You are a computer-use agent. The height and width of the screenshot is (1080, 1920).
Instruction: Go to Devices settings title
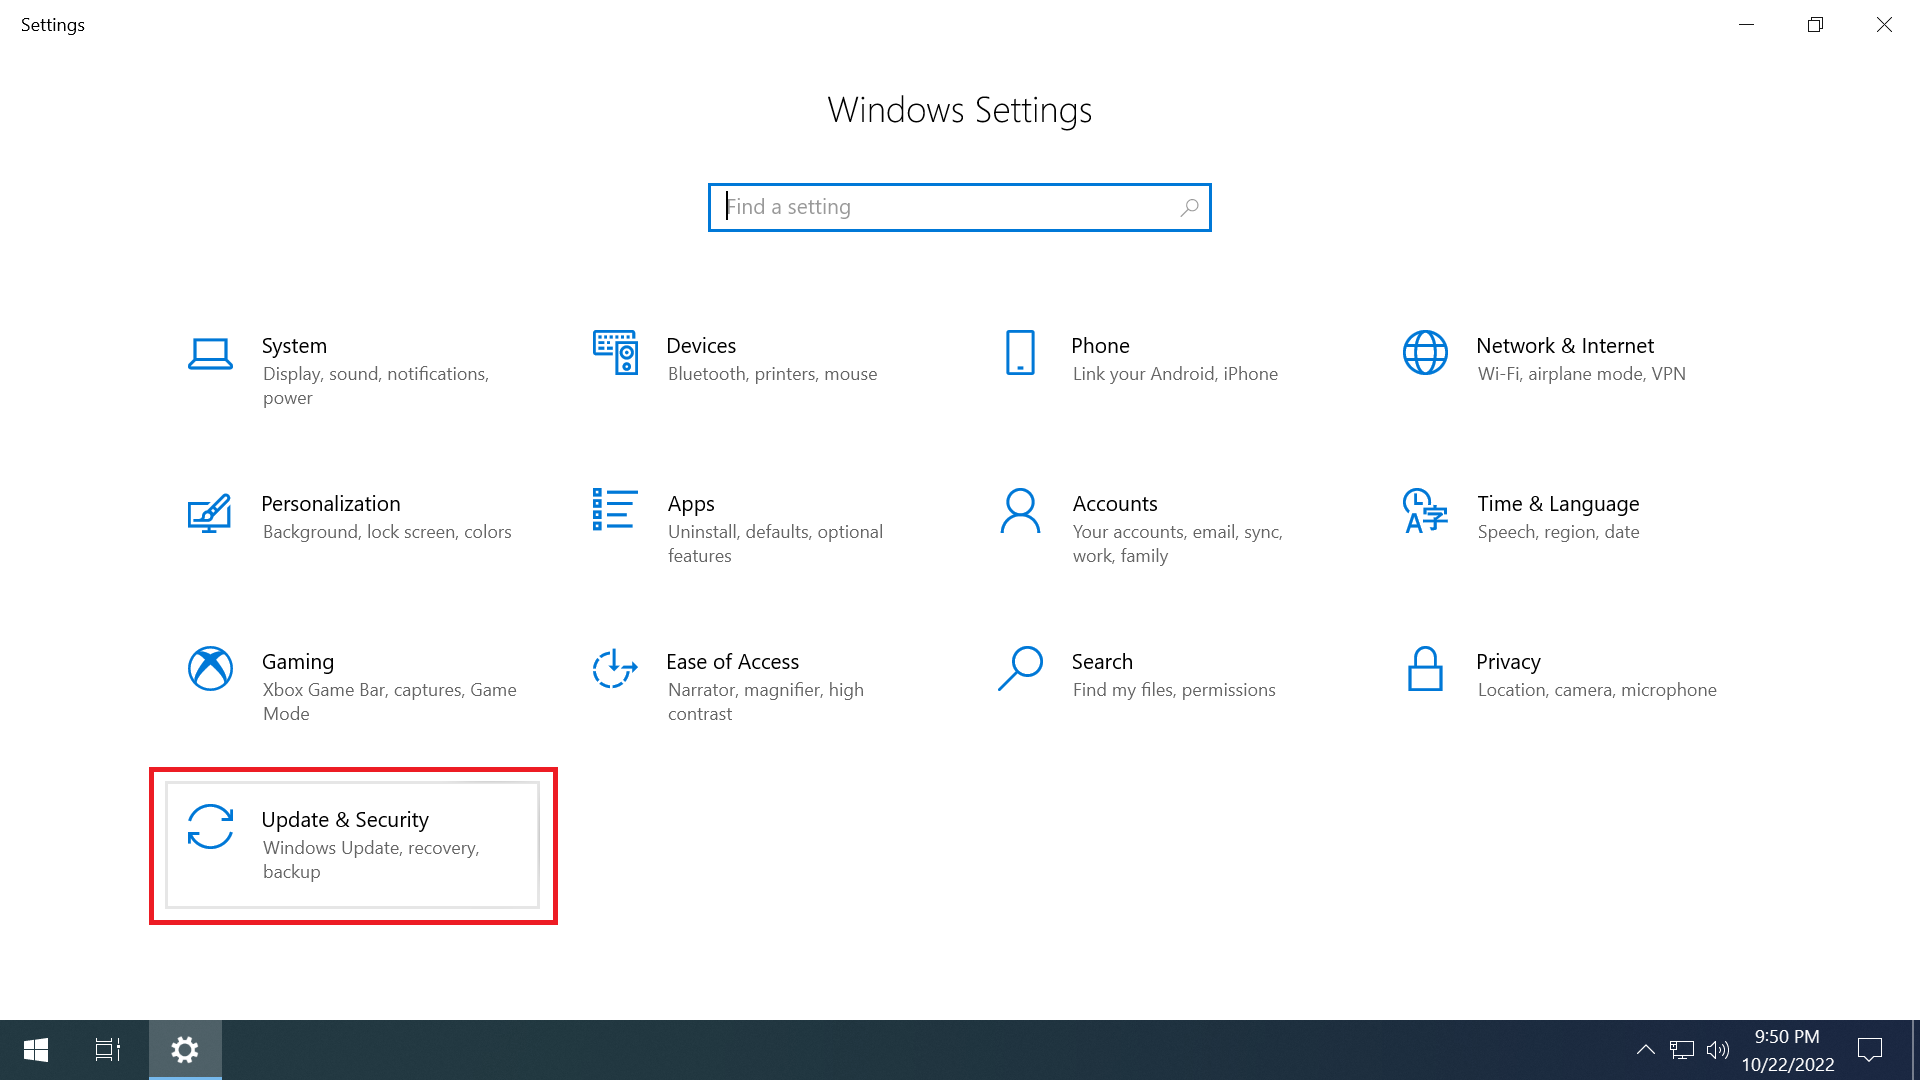point(701,346)
